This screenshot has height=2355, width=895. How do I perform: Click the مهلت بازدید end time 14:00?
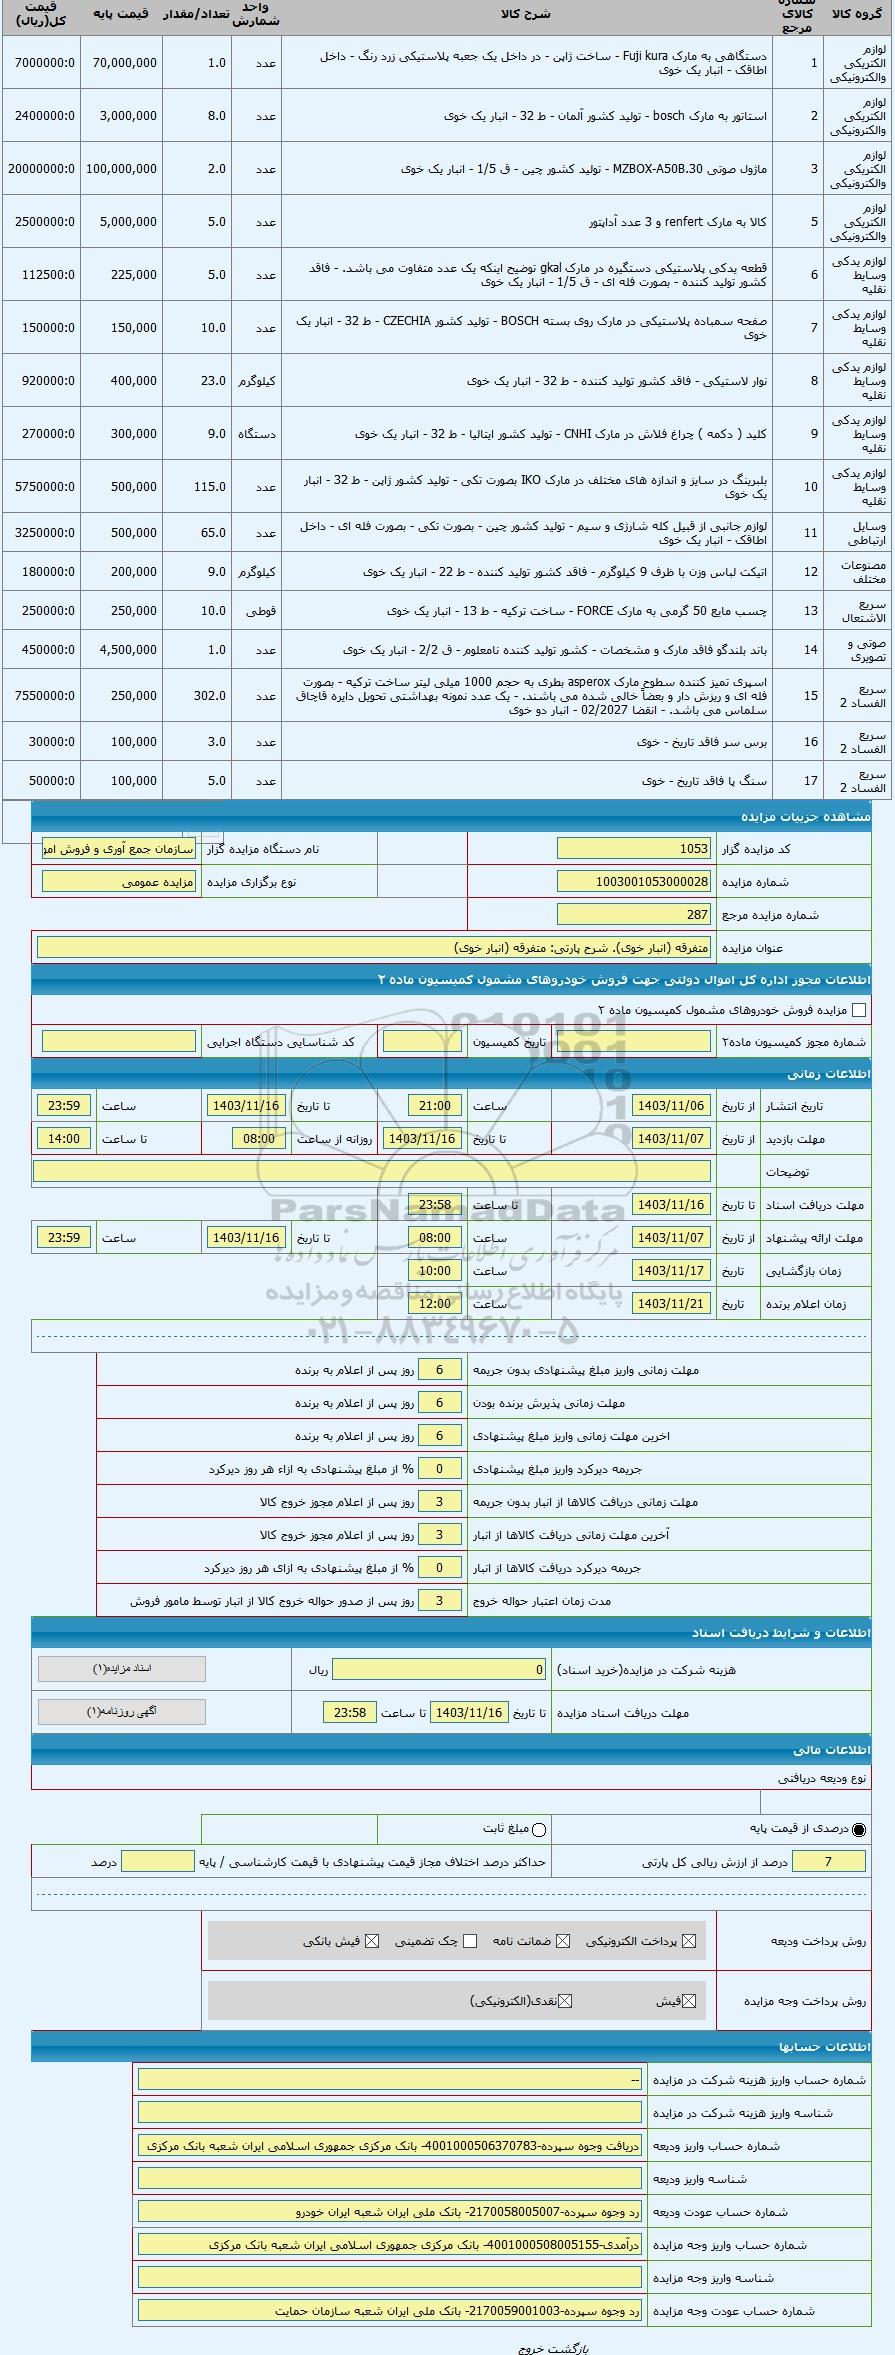64,1139
